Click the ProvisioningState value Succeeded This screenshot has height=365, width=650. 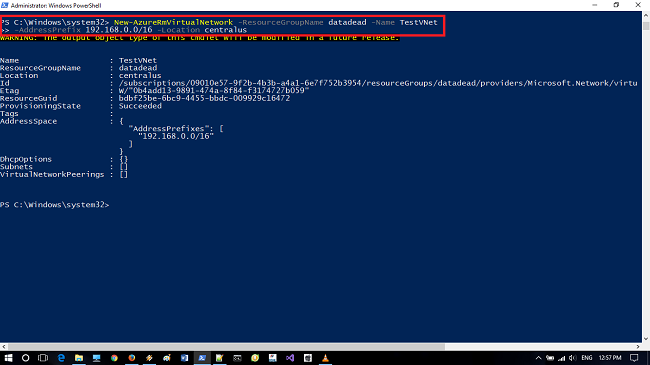pyautogui.click(x=140, y=106)
